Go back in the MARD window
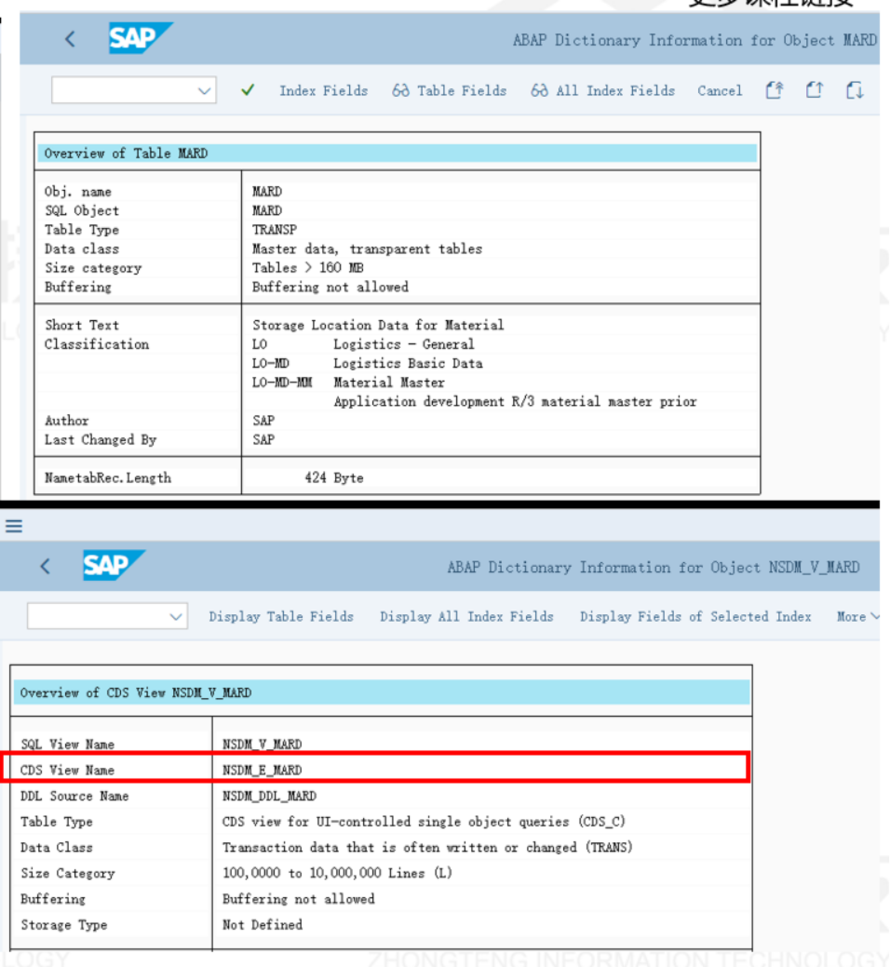This screenshot has height=967, width=890. point(70,39)
